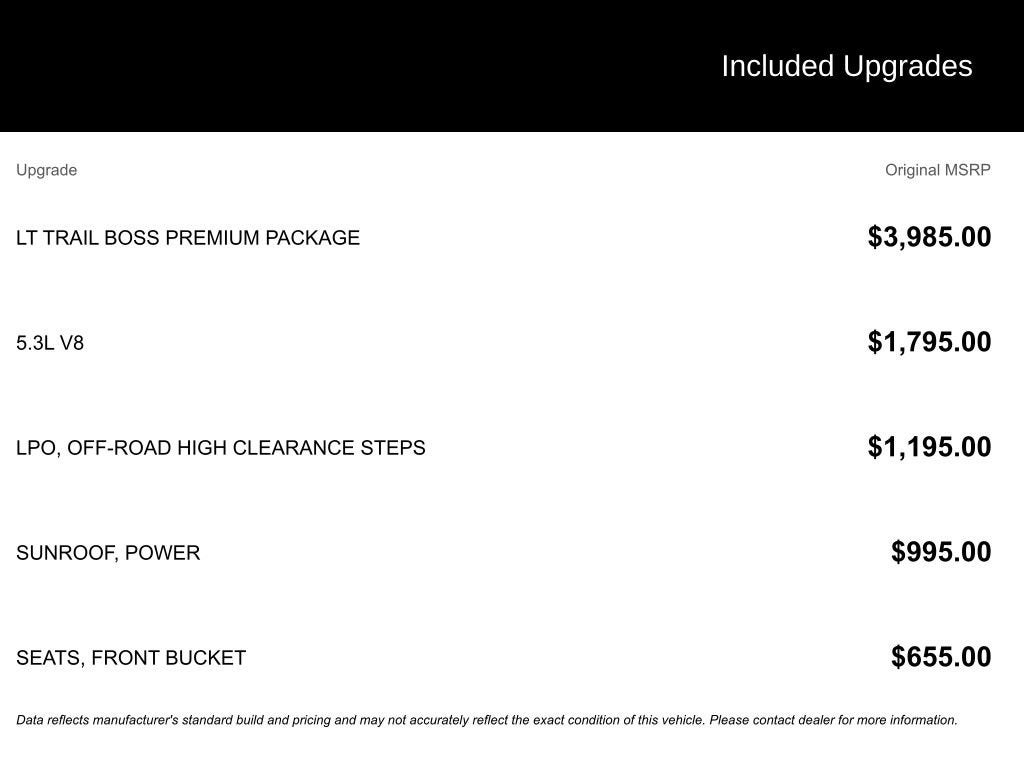Viewport: 1024px width, 768px height.
Task: Select the Upgrade column header
Action: (46, 170)
